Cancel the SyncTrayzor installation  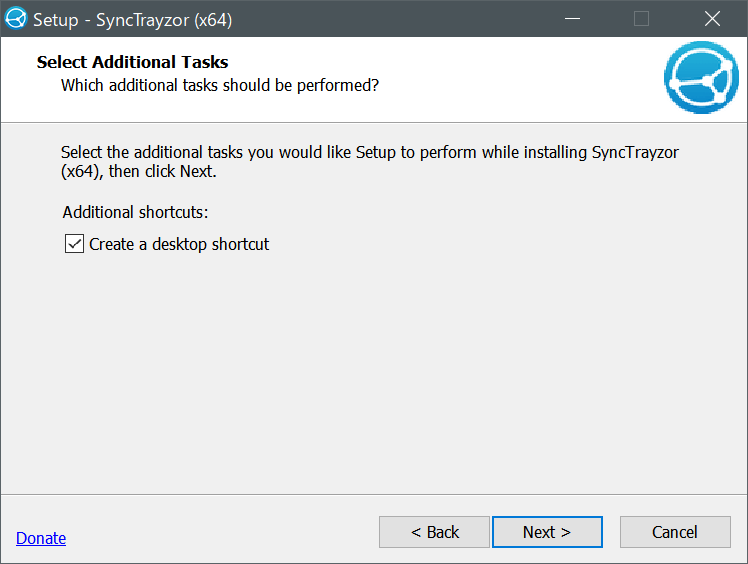point(675,532)
